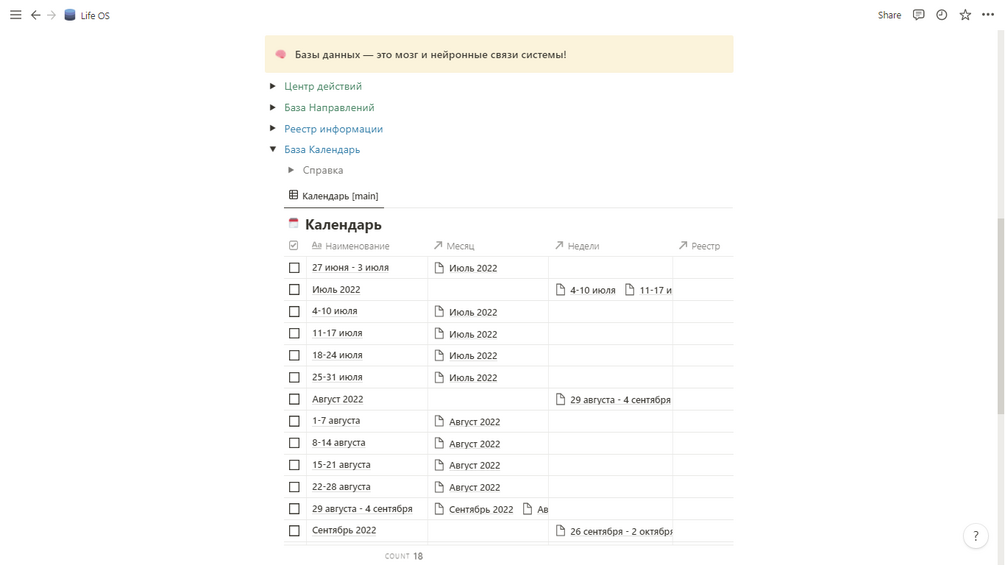Open the three-dot page options menu
Viewport: 1005px width, 565px height.
(988, 15)
